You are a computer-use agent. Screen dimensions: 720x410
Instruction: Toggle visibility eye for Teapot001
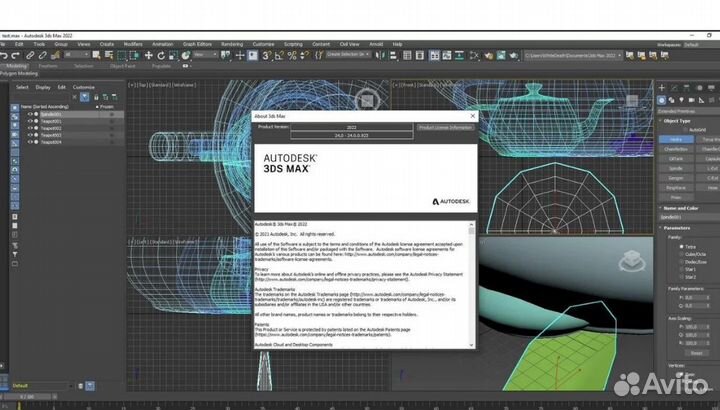point(30,121)
